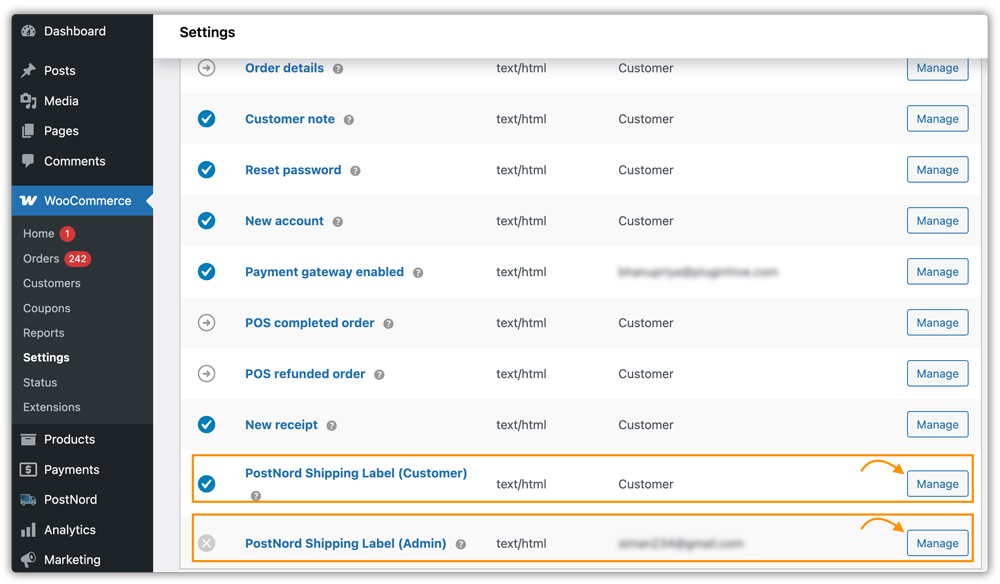
Task: Open the Customer note email link
Action: tap(290, 119)
